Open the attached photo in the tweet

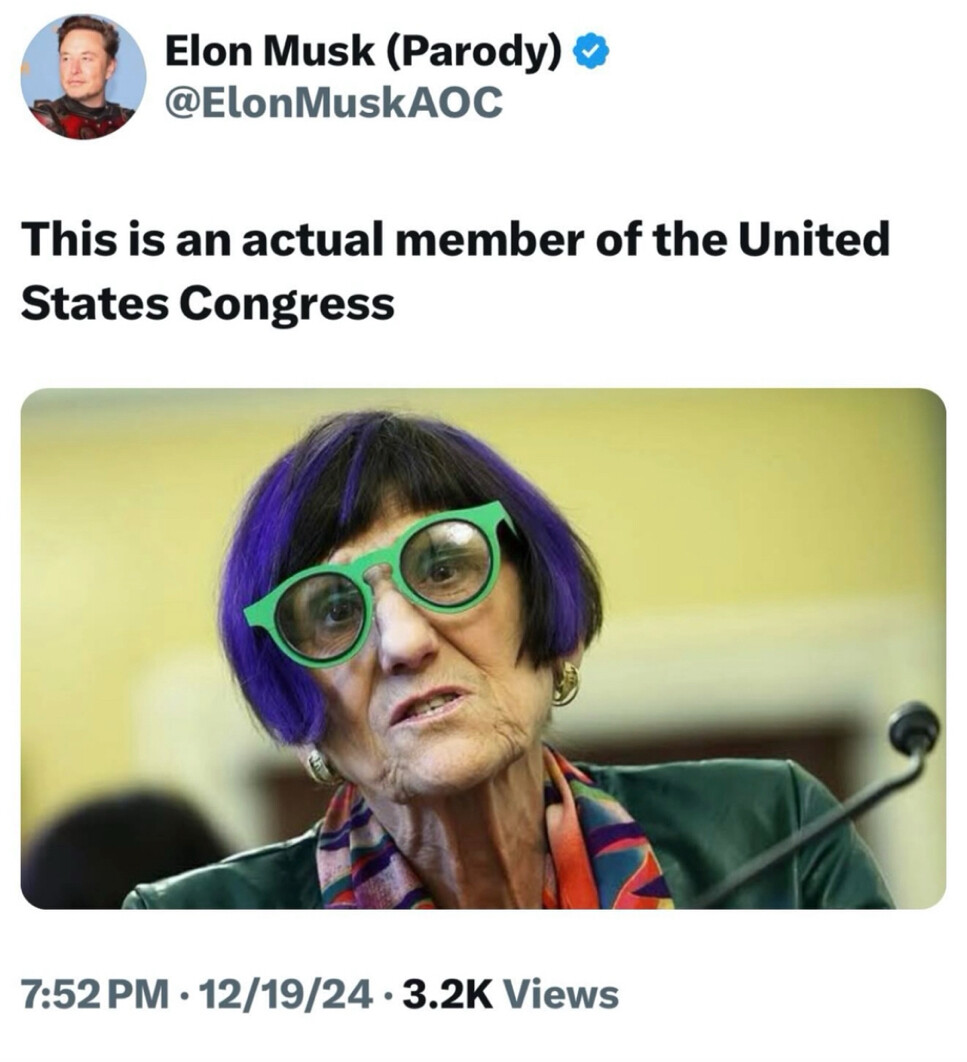pyautogui.click(x=483, y=648)
